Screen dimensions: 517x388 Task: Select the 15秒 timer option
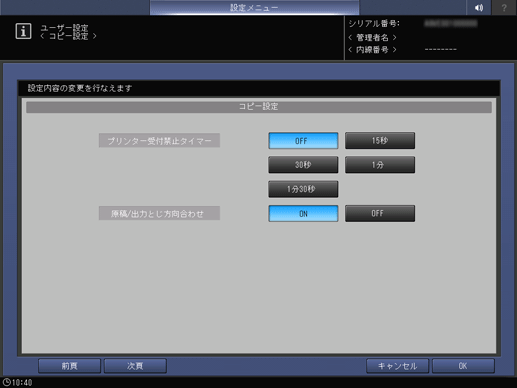380,141
